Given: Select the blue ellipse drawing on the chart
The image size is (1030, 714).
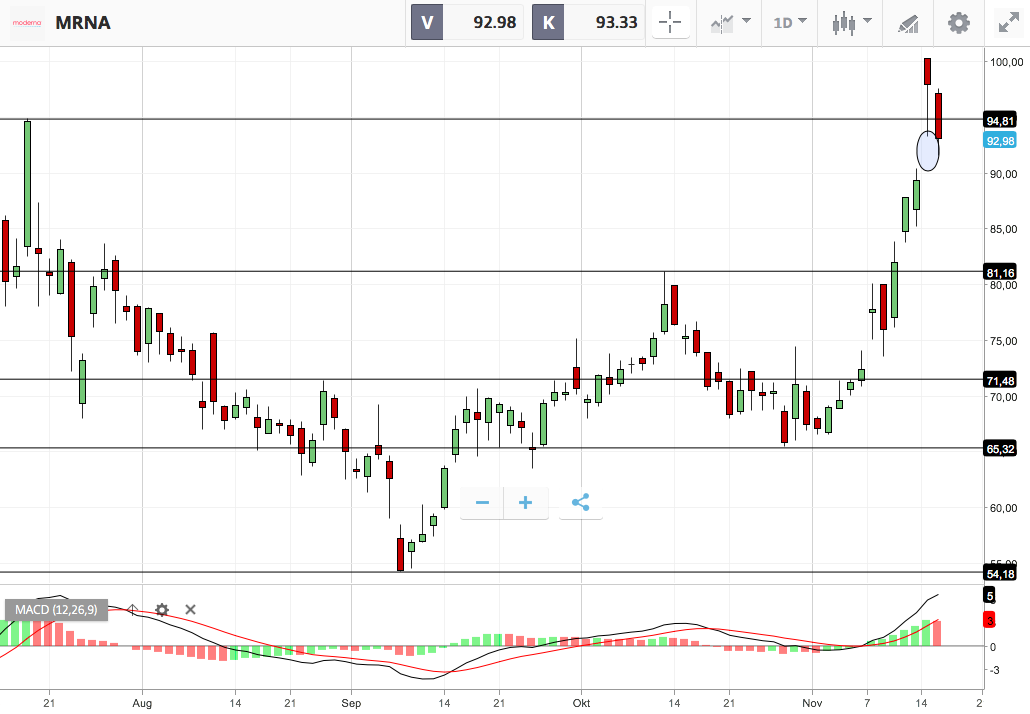Looking at the screenshot, I should [x=928, y=151].
